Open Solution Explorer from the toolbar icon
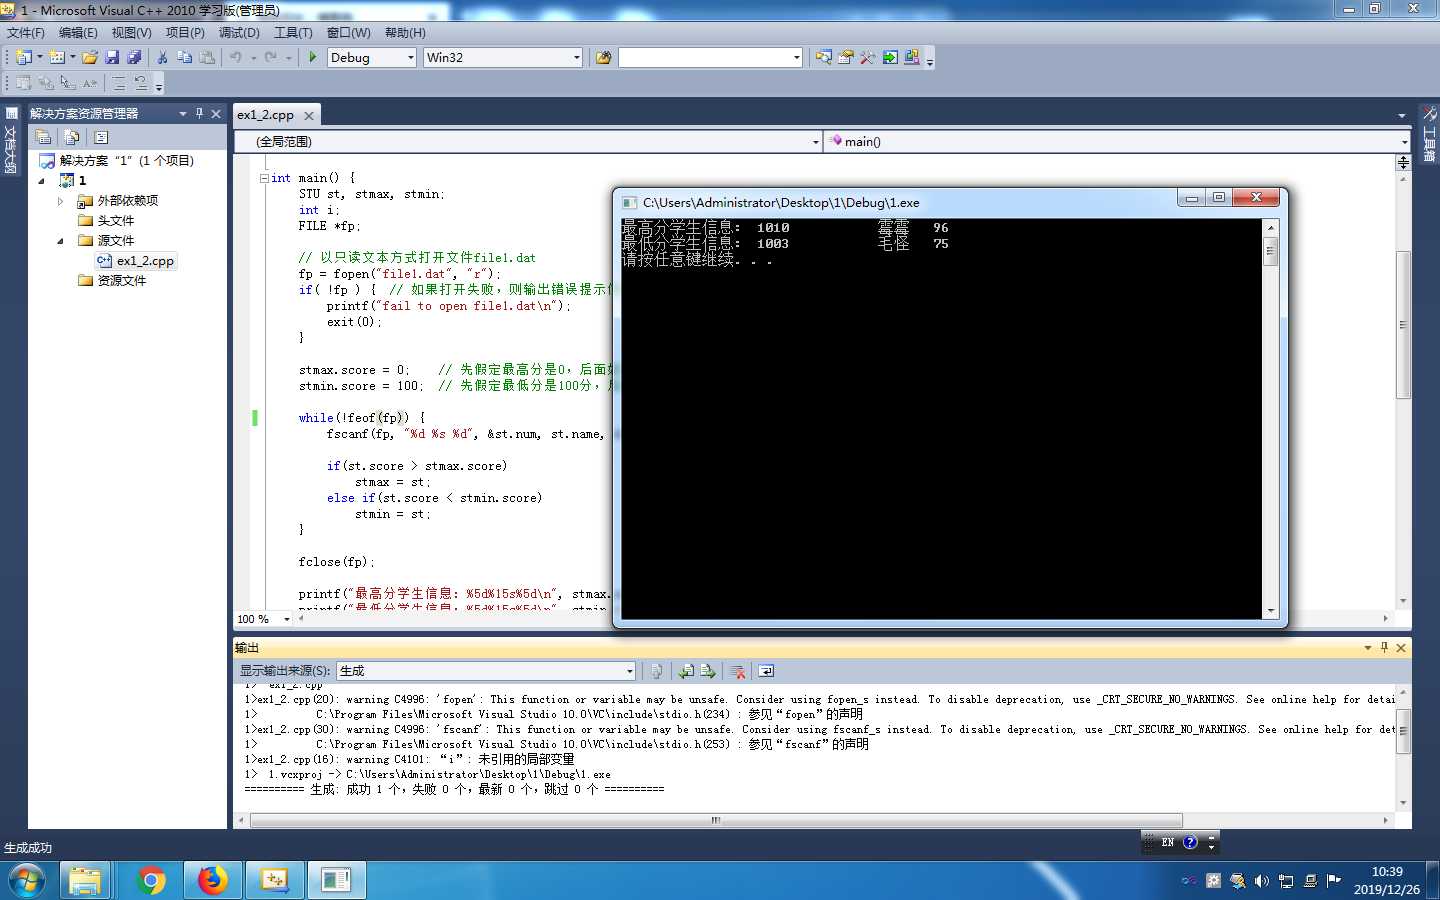This screenshot has width=1440, height=900. (823, 57)
